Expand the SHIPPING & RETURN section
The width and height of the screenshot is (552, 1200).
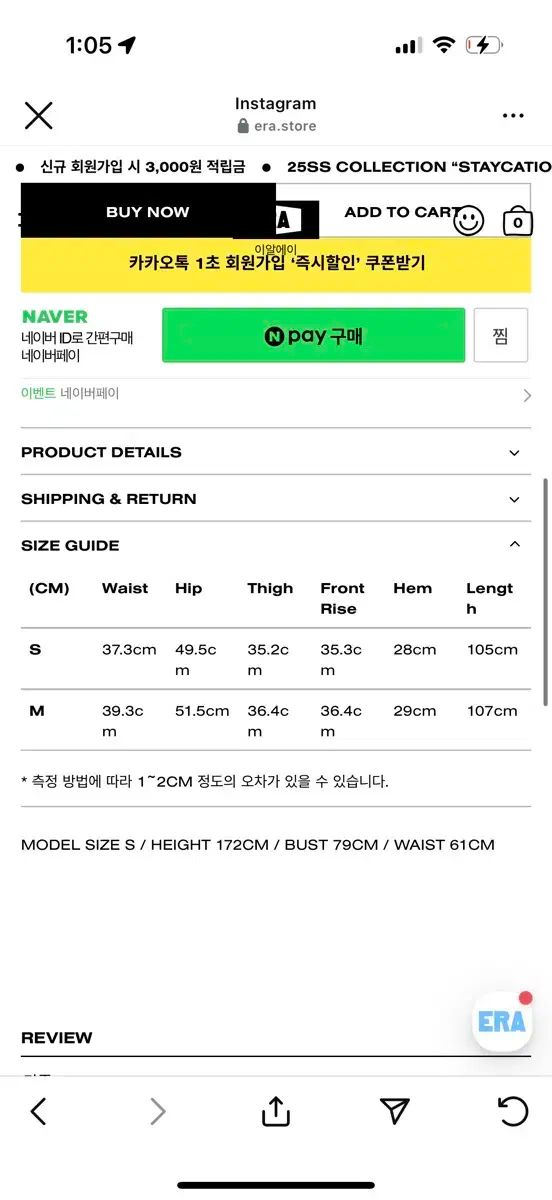pyautogui.click(x=276, y=499)
